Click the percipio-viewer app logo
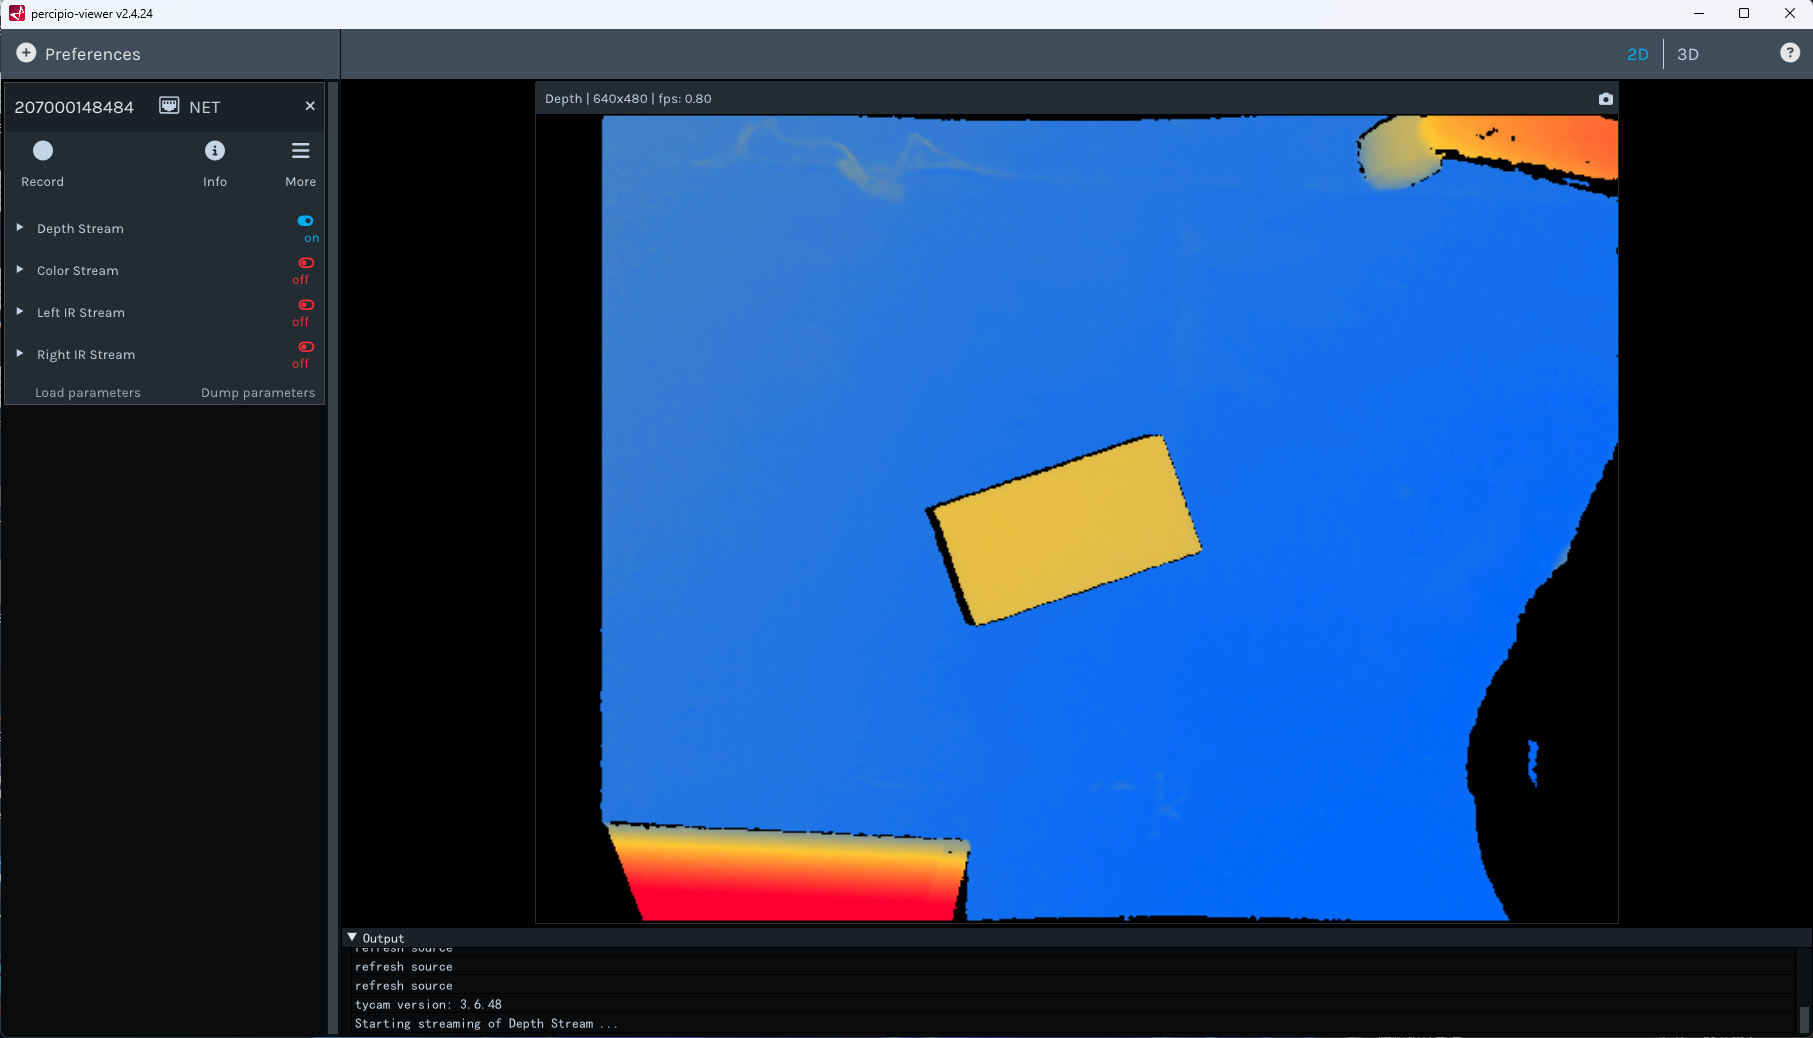 tap(16, 13)
